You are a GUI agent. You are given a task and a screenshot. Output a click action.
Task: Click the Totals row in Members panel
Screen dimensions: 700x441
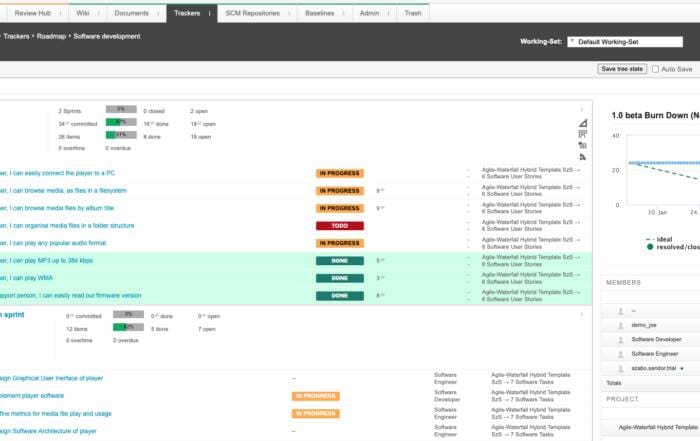(x=651, y=383)
